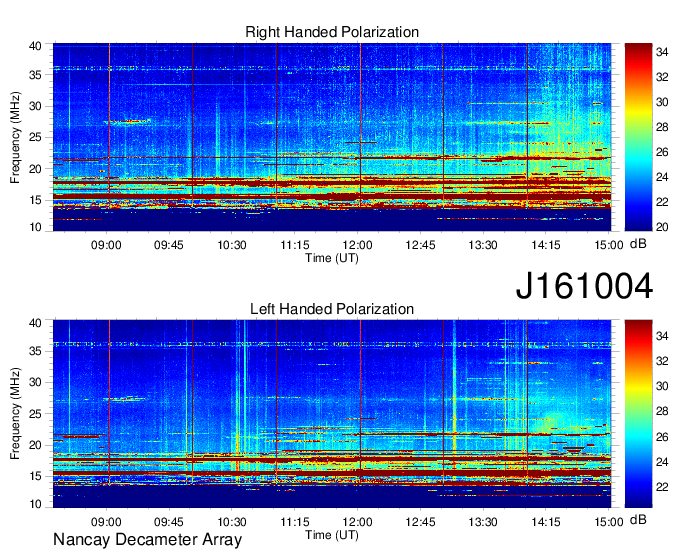The image size is (680, 552).
Task: Click the 40 frequency tick on top plot
Action: pos(36,46)
